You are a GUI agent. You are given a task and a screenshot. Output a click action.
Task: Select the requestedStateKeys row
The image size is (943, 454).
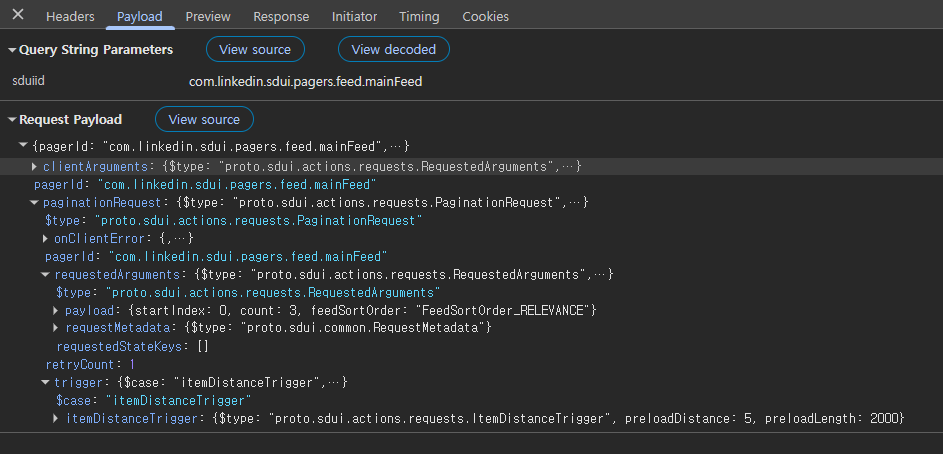point(132,346)
